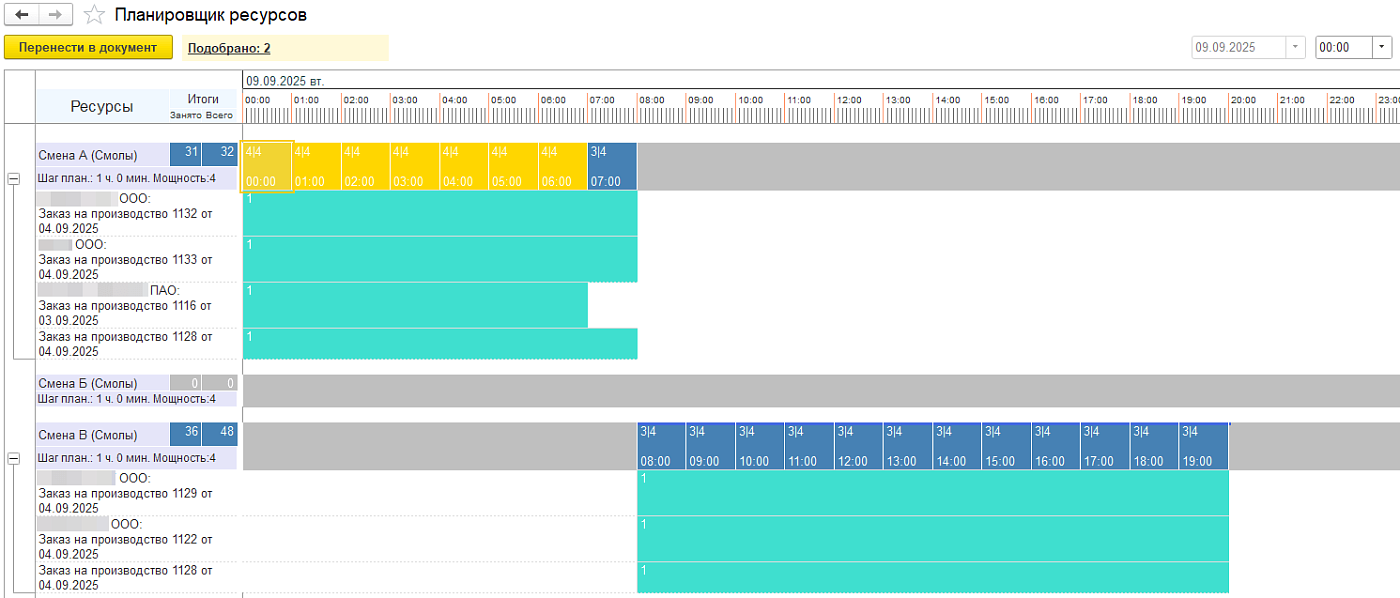Open the time 00:00 dropdown arrow
This screenshot has height=598, width=1400.
[x=1383, y=47]
